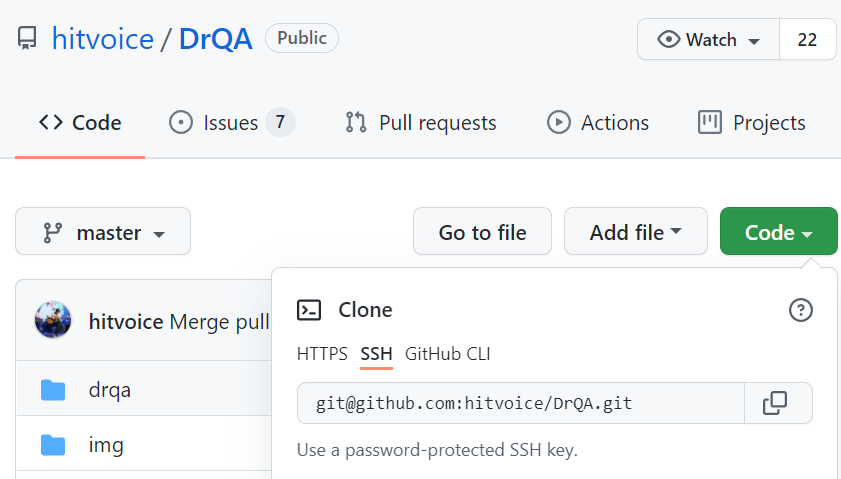The width and height of the screenshot is (841, 479).
Task: Expand the Watch options dropdown arrow
Action: (754, 41)
